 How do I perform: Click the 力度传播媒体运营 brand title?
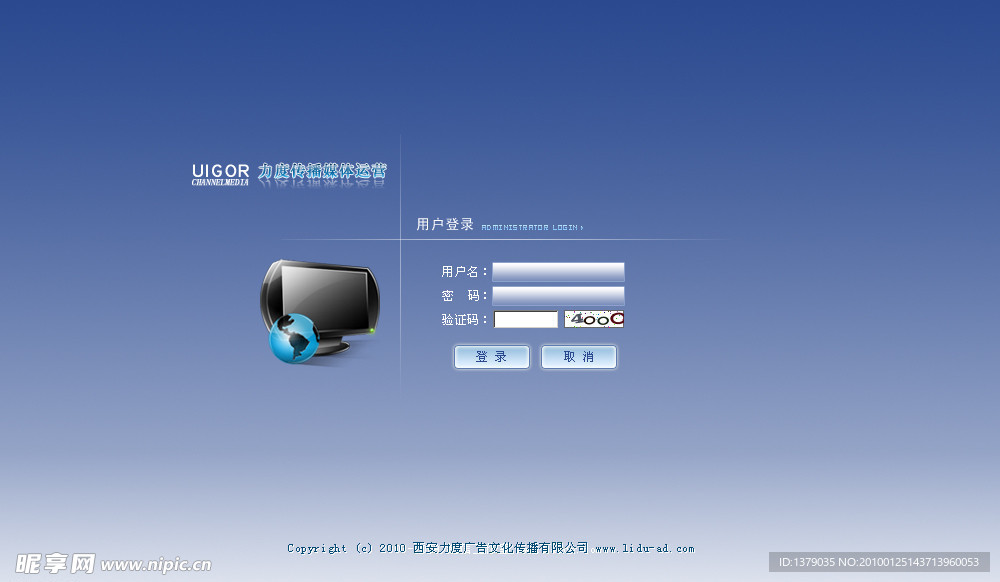point(322,172)
